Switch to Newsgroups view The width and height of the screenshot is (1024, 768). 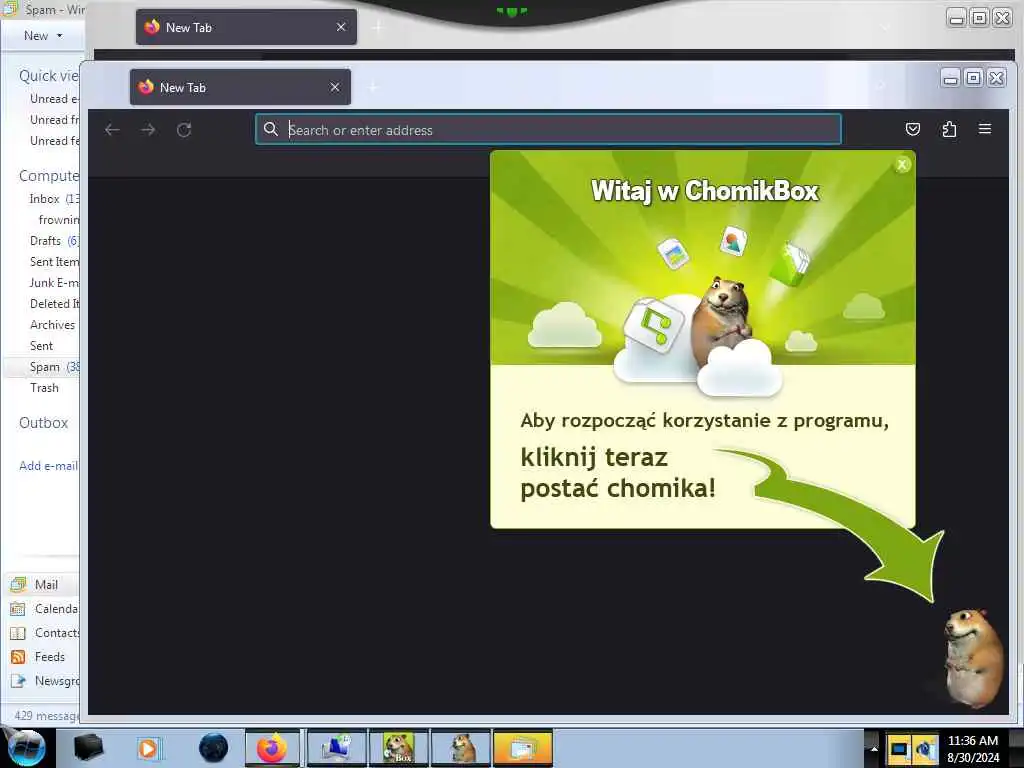pyautogui.click(x=43, y=680)
